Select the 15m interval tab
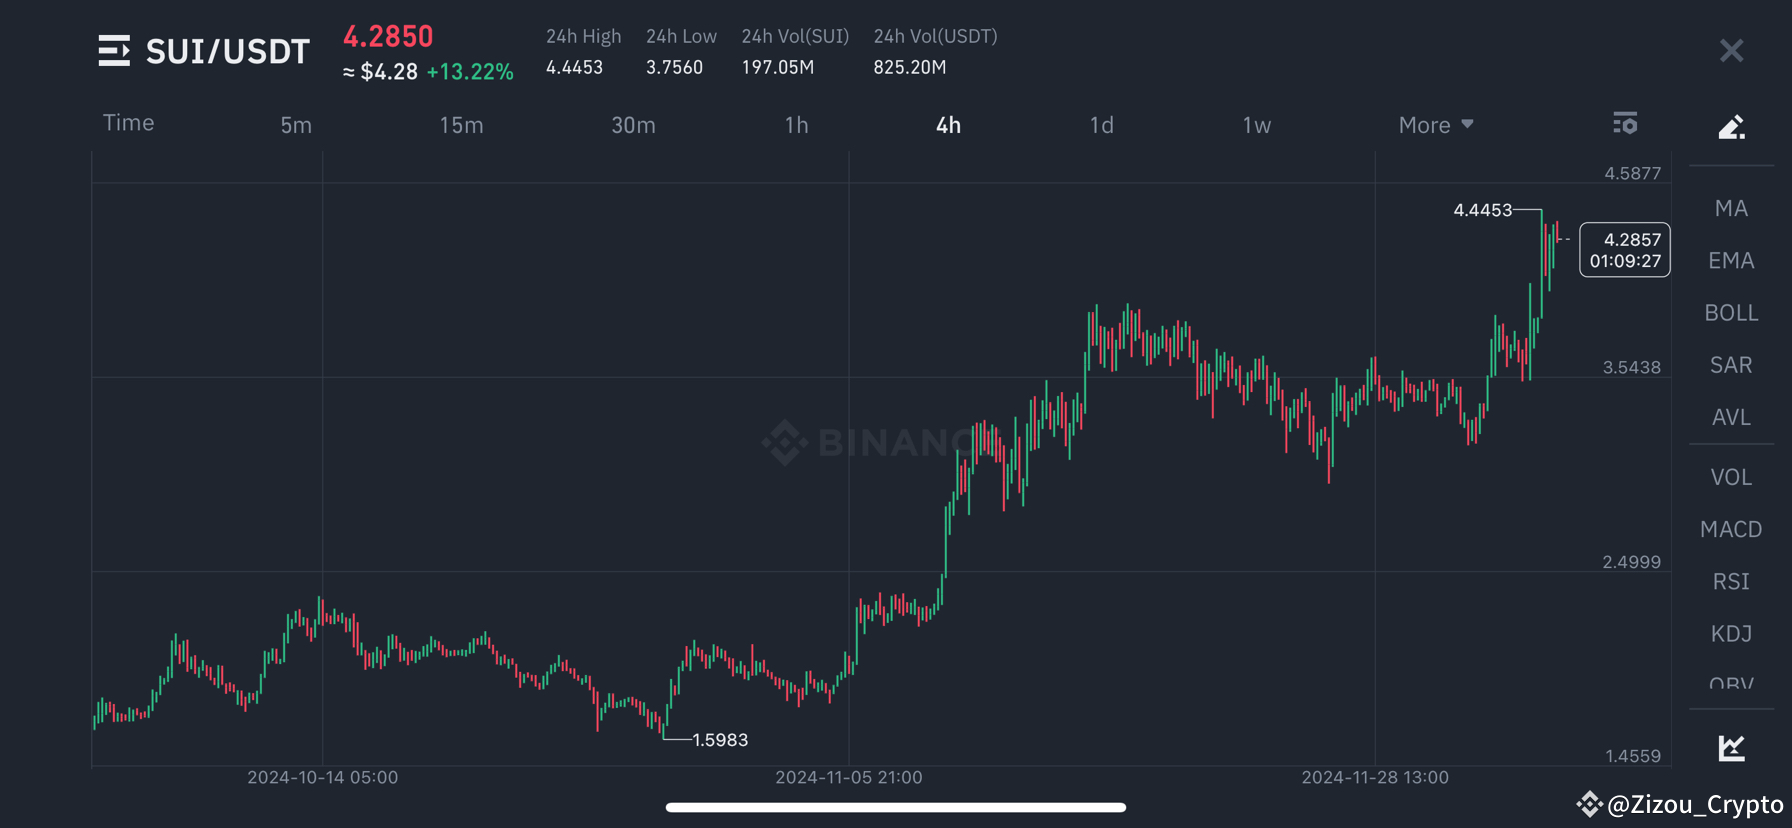Screen dimensions: 1792x828 [461, 124]
